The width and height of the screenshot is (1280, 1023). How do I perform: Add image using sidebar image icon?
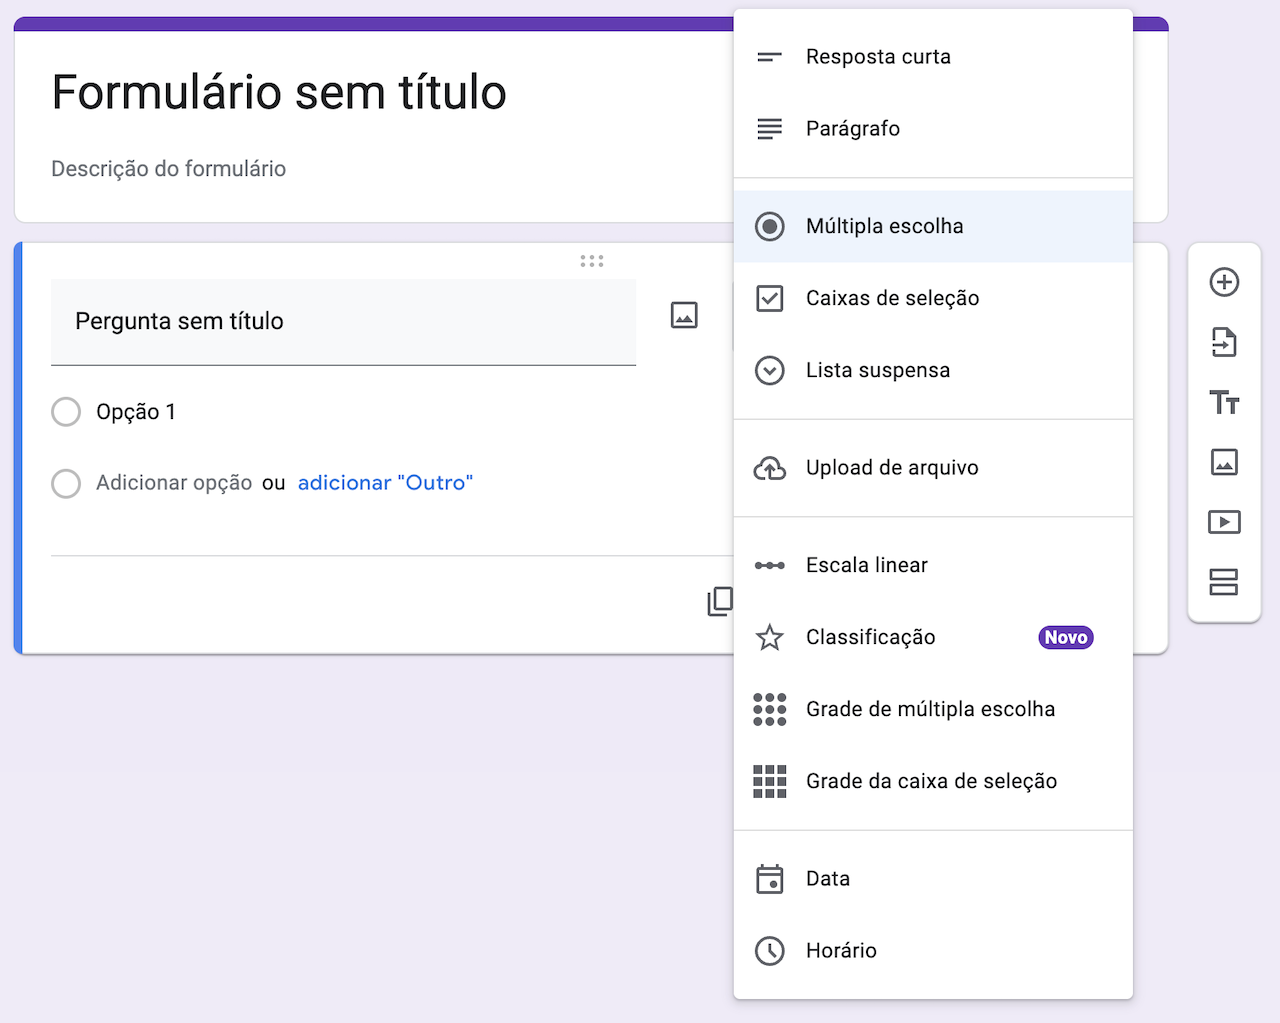(x=1224, y=462)
